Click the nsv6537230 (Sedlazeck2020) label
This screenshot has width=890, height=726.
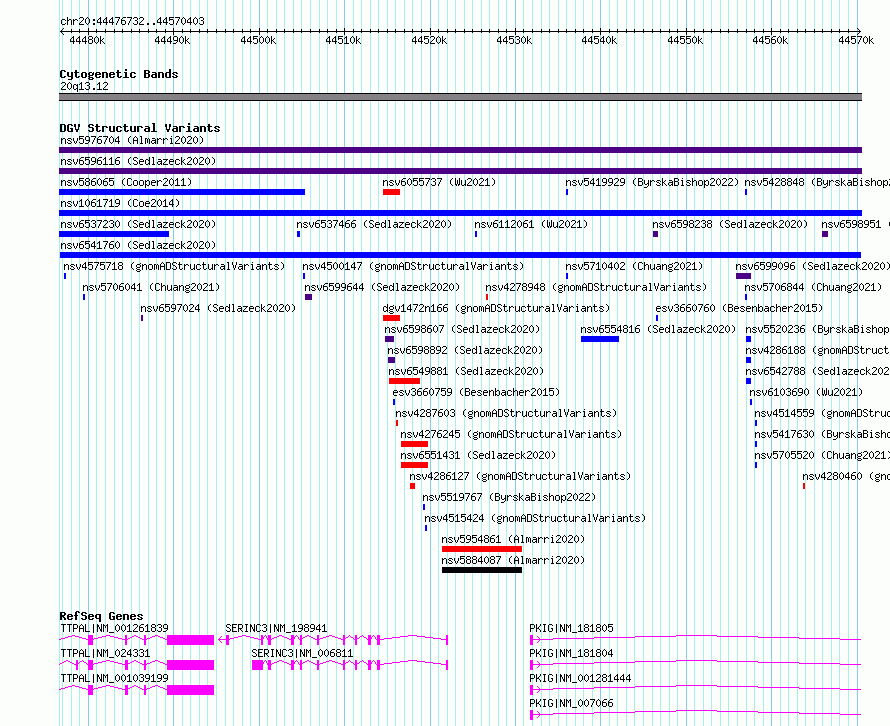[138, 224]
